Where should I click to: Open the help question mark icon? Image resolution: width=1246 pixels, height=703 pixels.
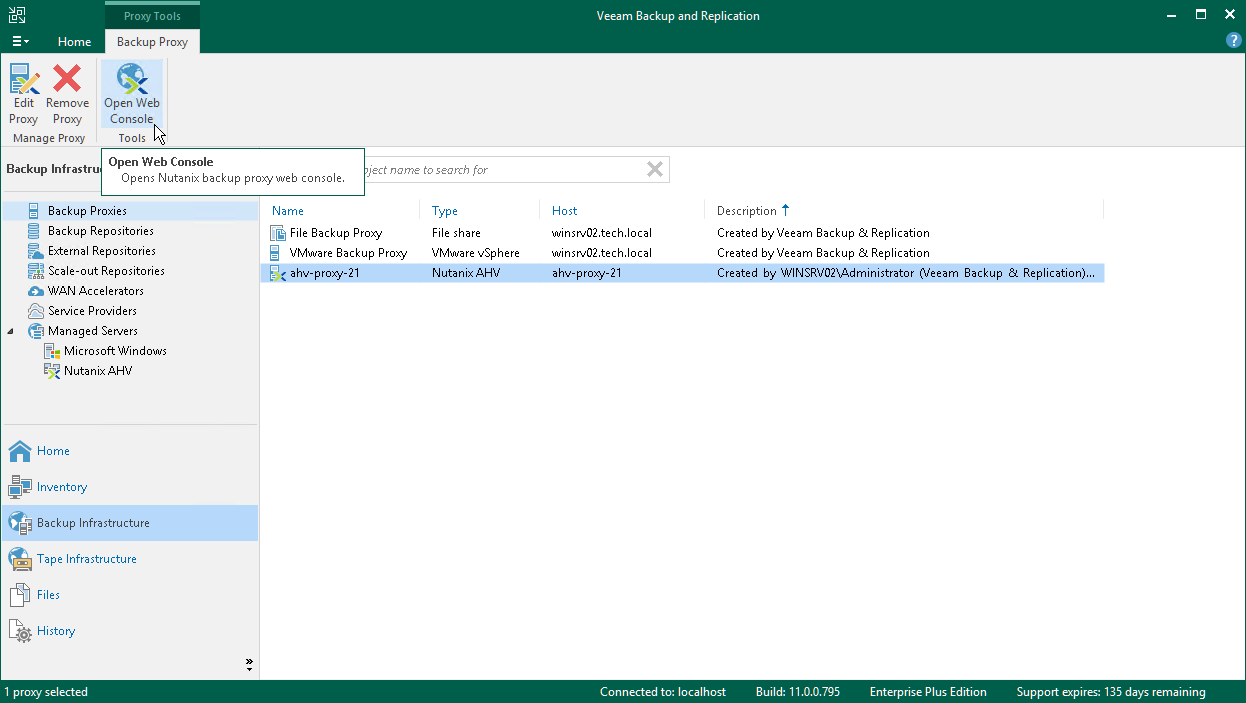[x=1234, y=41]
